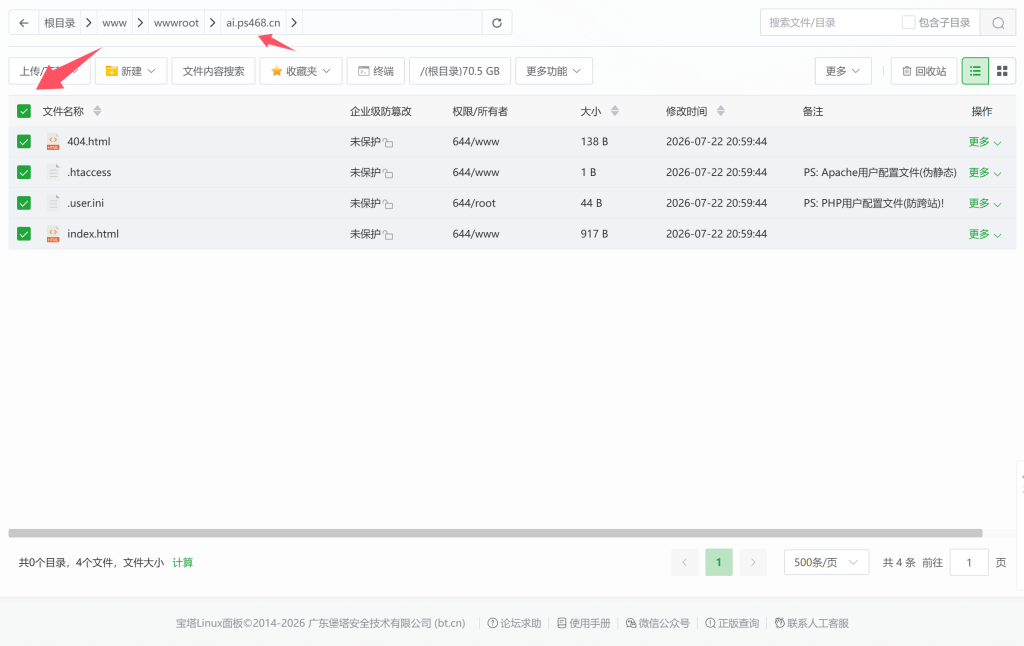
Task: Click the 计算 size link
Action: (x=183, y=562)
